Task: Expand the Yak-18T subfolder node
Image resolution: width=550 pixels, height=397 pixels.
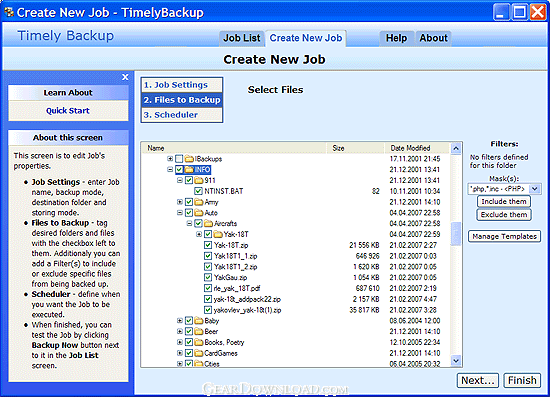Action: pyautogui.click(x=199, y=234)
